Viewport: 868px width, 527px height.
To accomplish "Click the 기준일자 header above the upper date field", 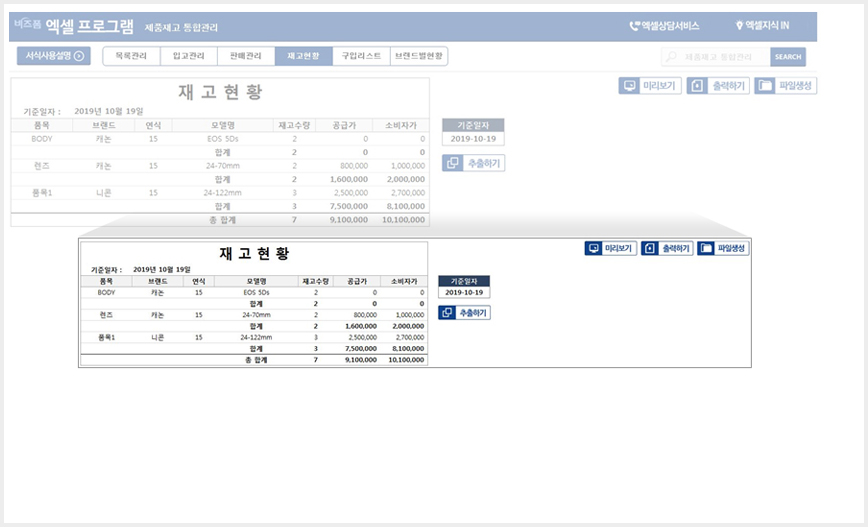I will coord(473,126).
